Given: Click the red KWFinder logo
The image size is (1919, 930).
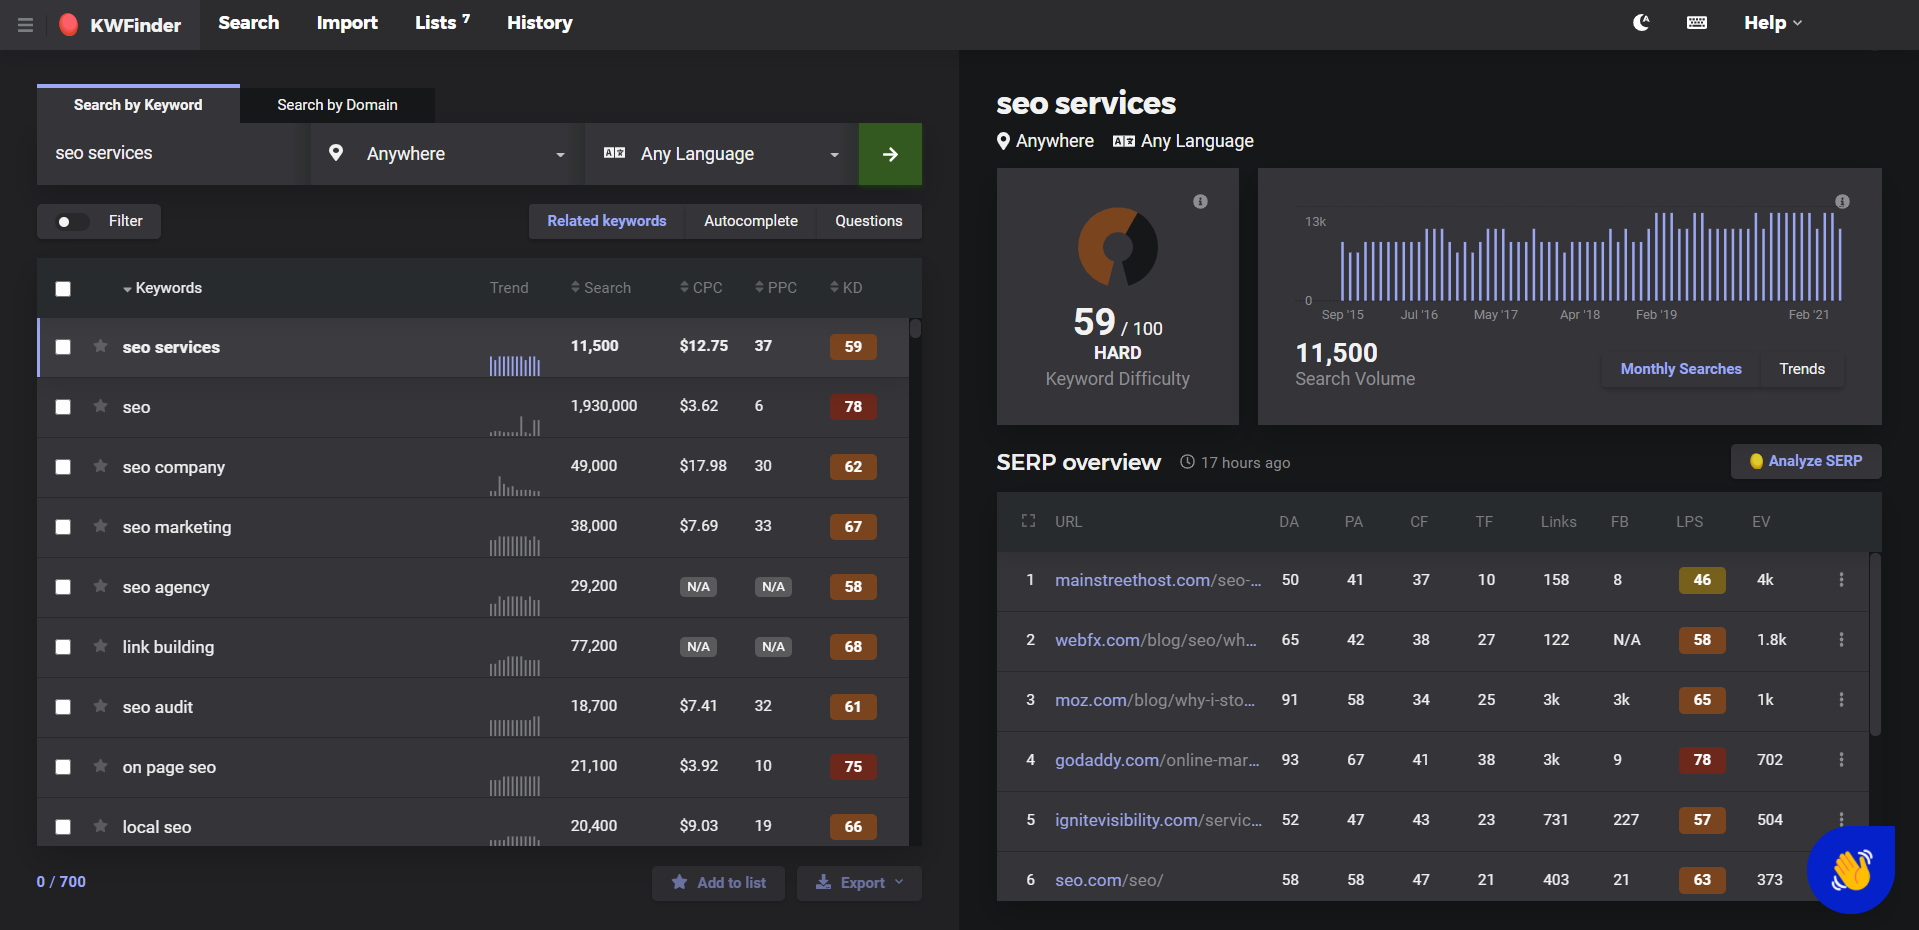Looking at the screenshot, I should pyautogui.click(x=68, y=25).
